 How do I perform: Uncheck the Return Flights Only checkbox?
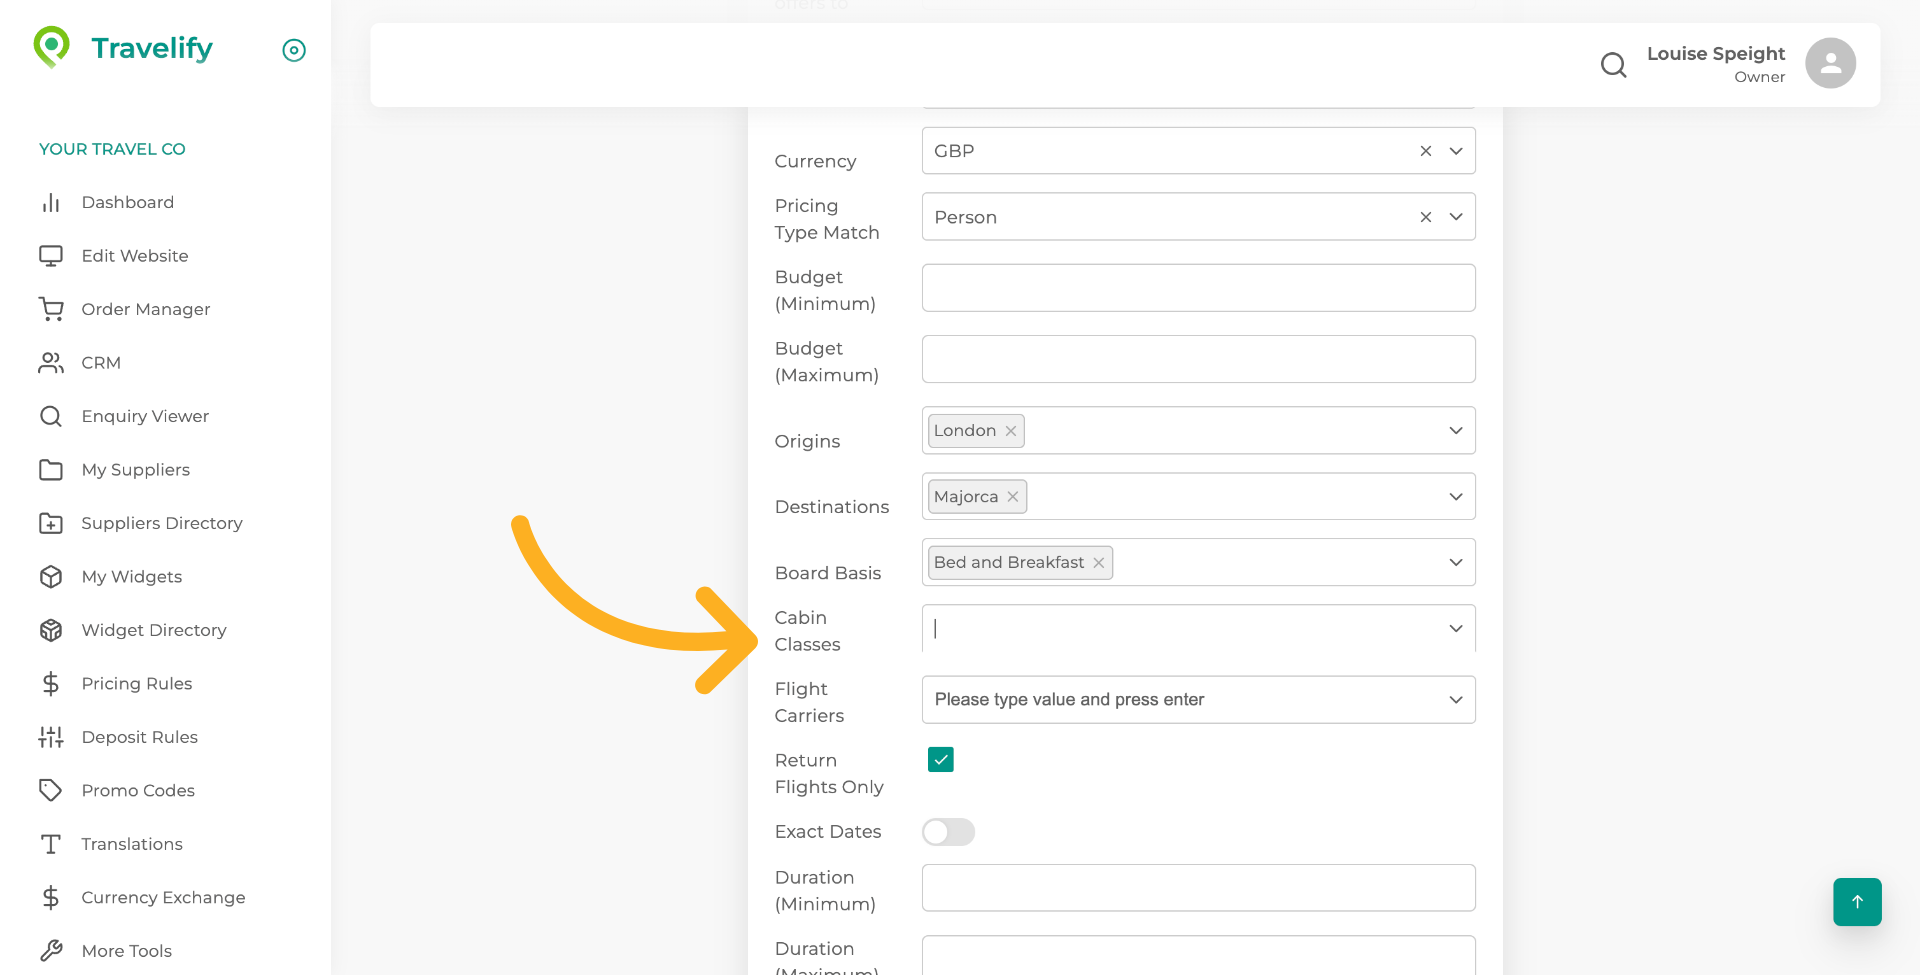click(x=940, y=760)
